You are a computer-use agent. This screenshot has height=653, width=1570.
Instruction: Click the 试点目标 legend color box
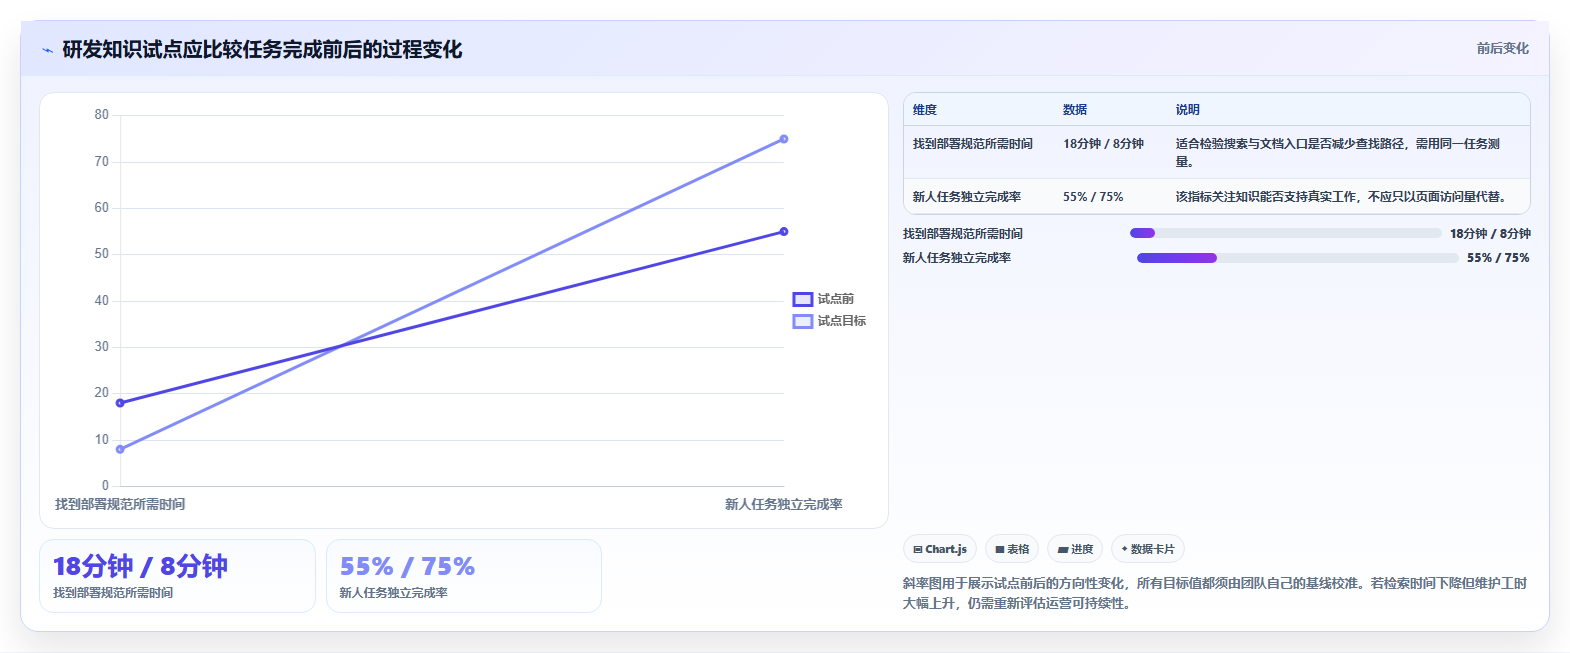(x=802, y=321)
